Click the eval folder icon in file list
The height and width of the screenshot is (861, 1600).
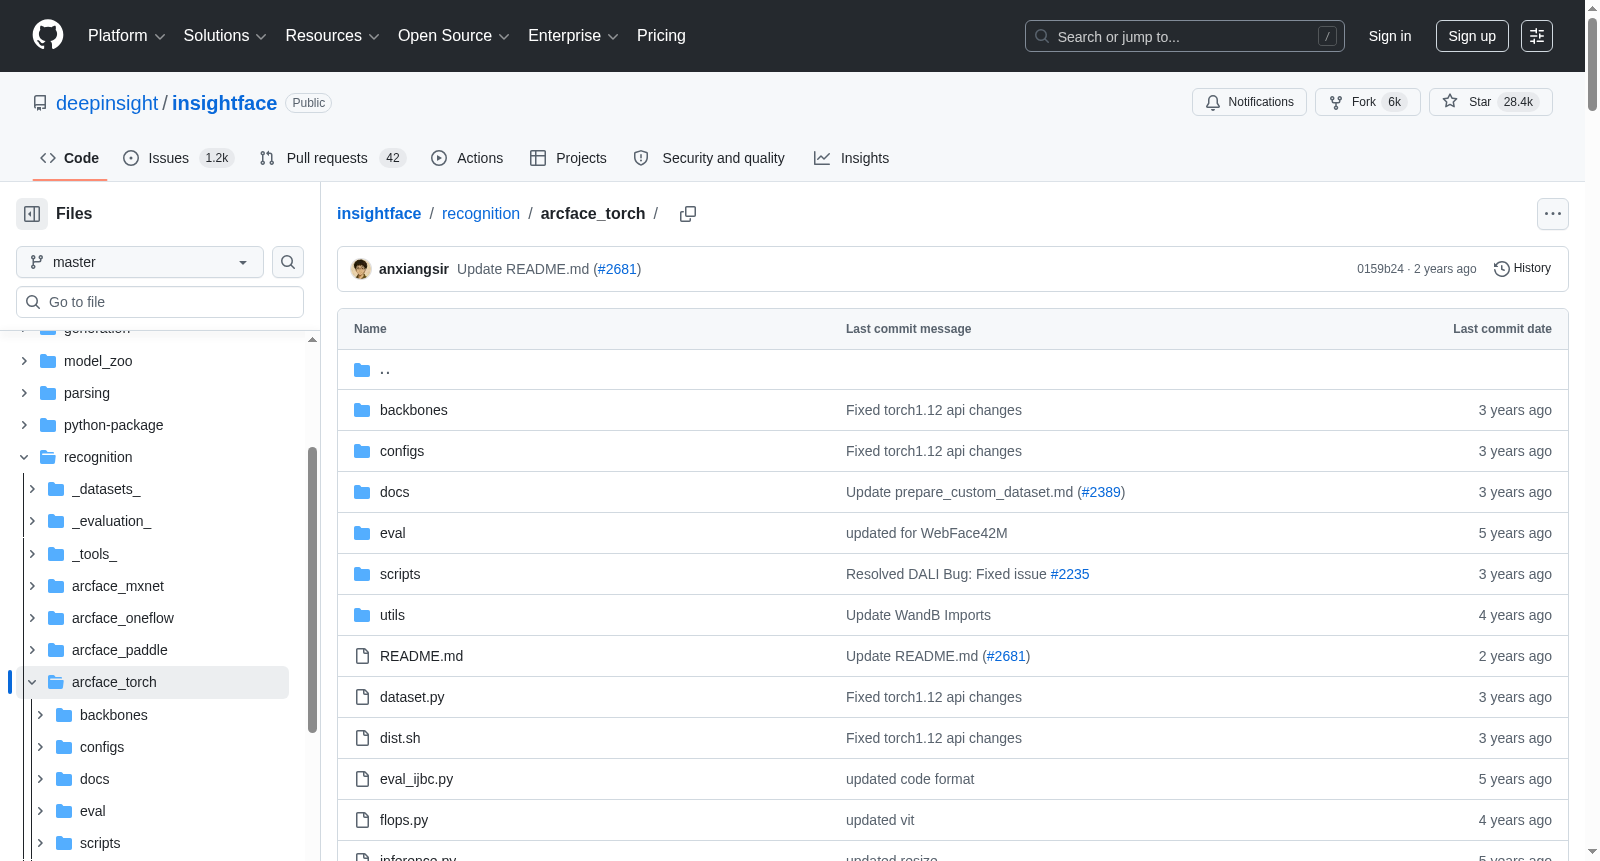(362, 533)
